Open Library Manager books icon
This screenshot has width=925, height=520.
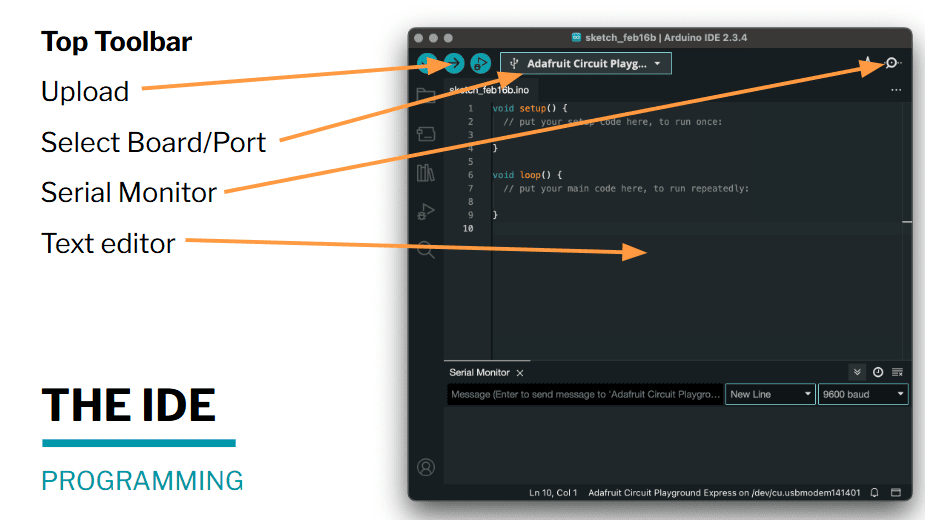(426, 173)
